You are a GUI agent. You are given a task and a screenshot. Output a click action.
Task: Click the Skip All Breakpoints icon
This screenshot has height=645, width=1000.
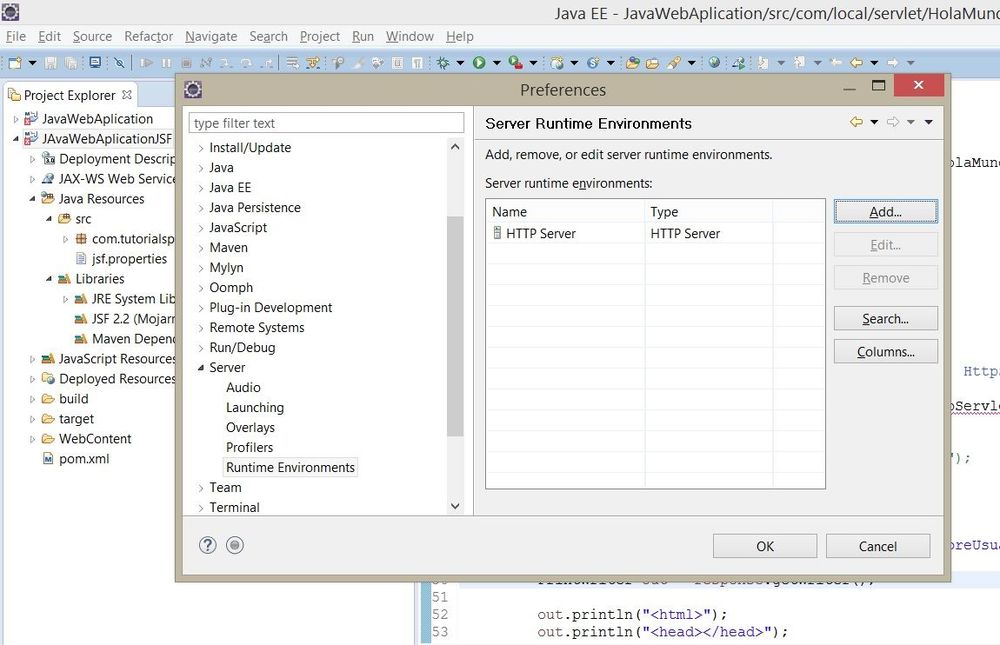click(119, 62)
